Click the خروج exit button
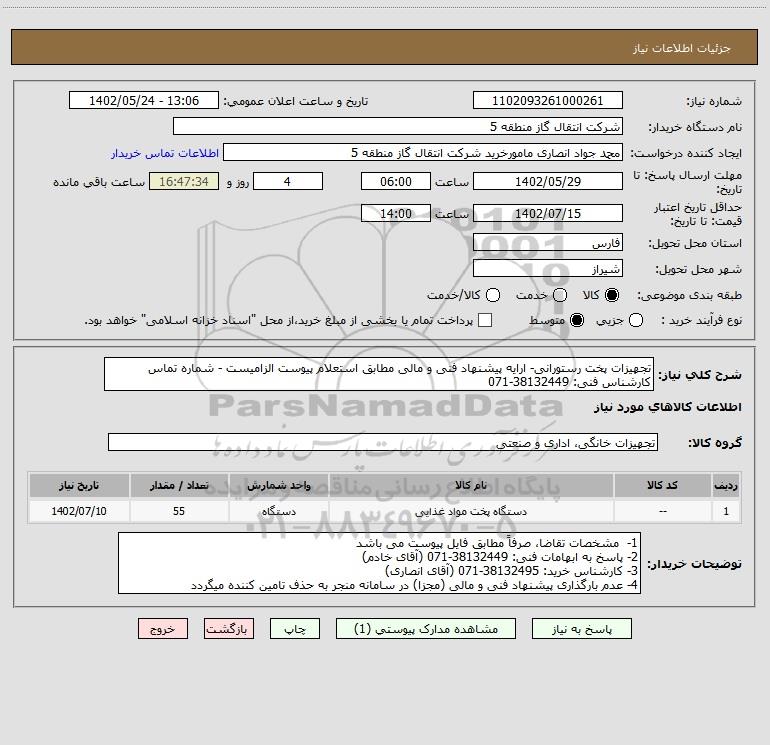 coord(163,629)
